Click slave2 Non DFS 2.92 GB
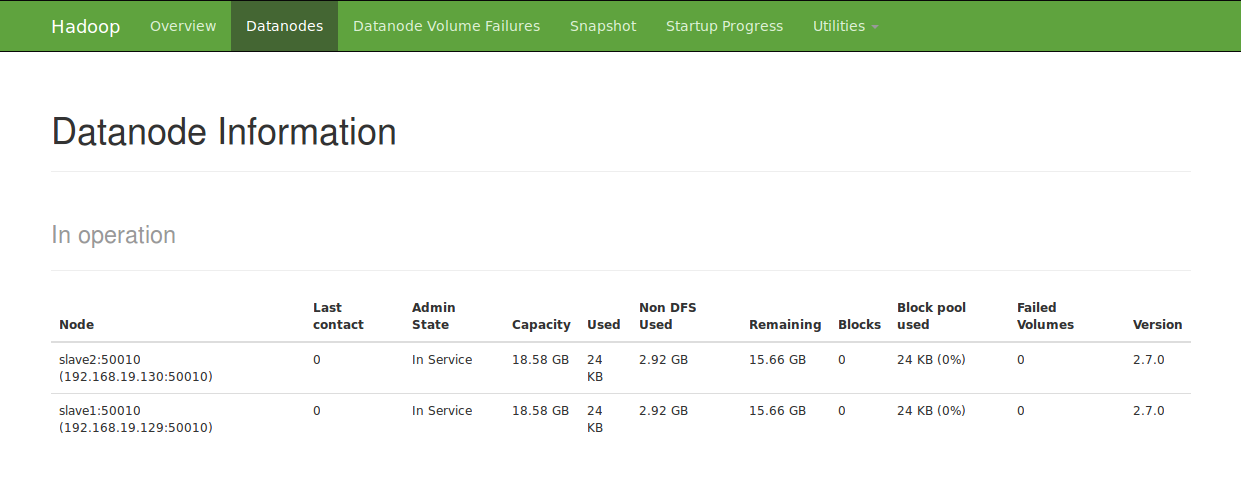The width and height of the screenshot is (1241, 479). [x=663, y=360]
